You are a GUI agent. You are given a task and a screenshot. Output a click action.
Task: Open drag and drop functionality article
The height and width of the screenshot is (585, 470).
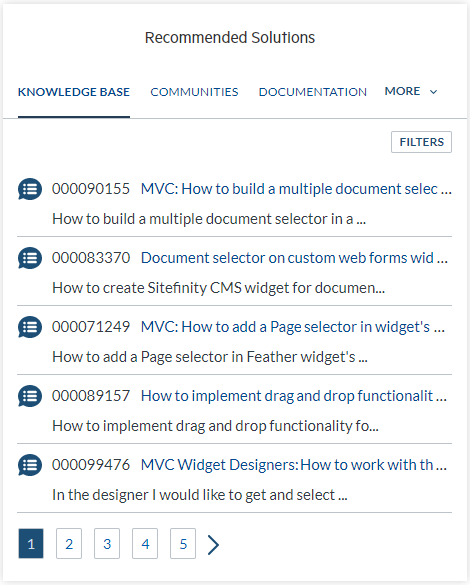[294, 396]
